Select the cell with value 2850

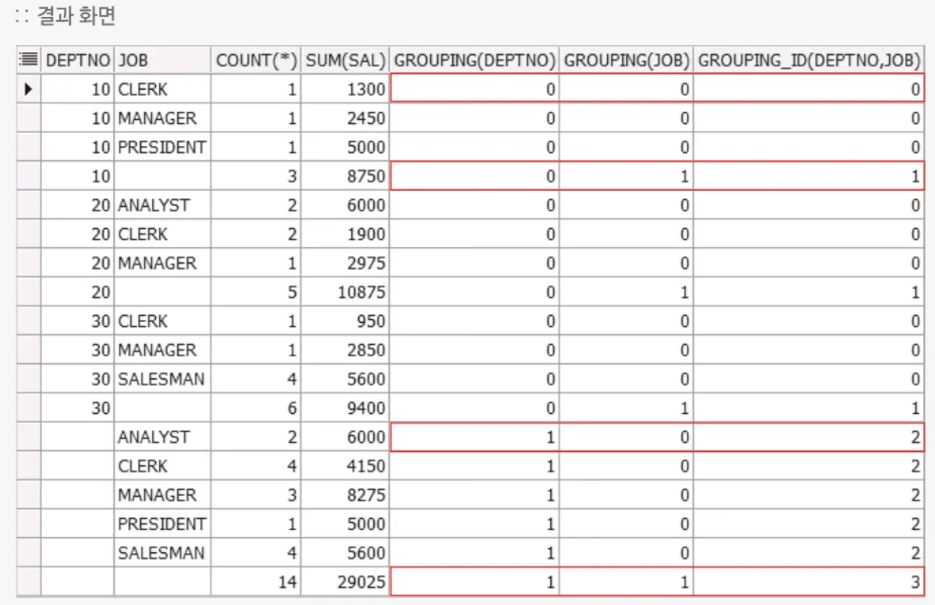[345, 350]
